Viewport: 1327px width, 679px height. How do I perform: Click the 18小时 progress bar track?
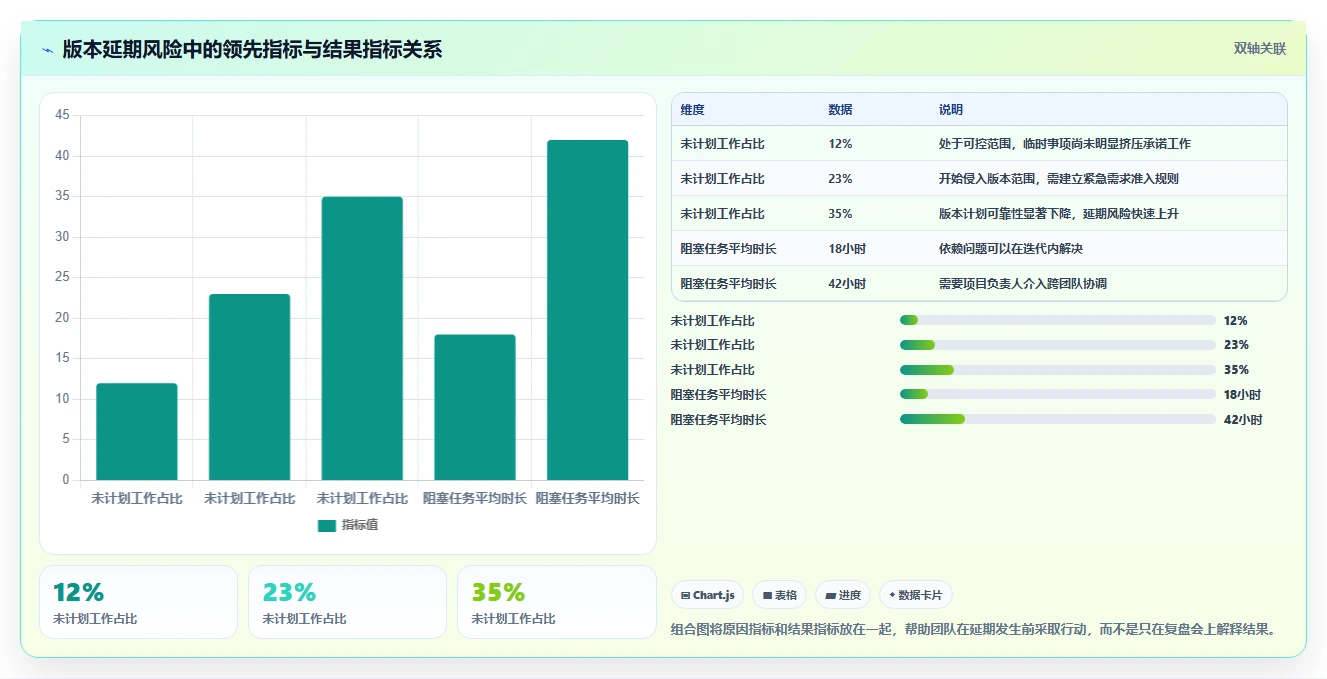click(x=1058, y=395)
